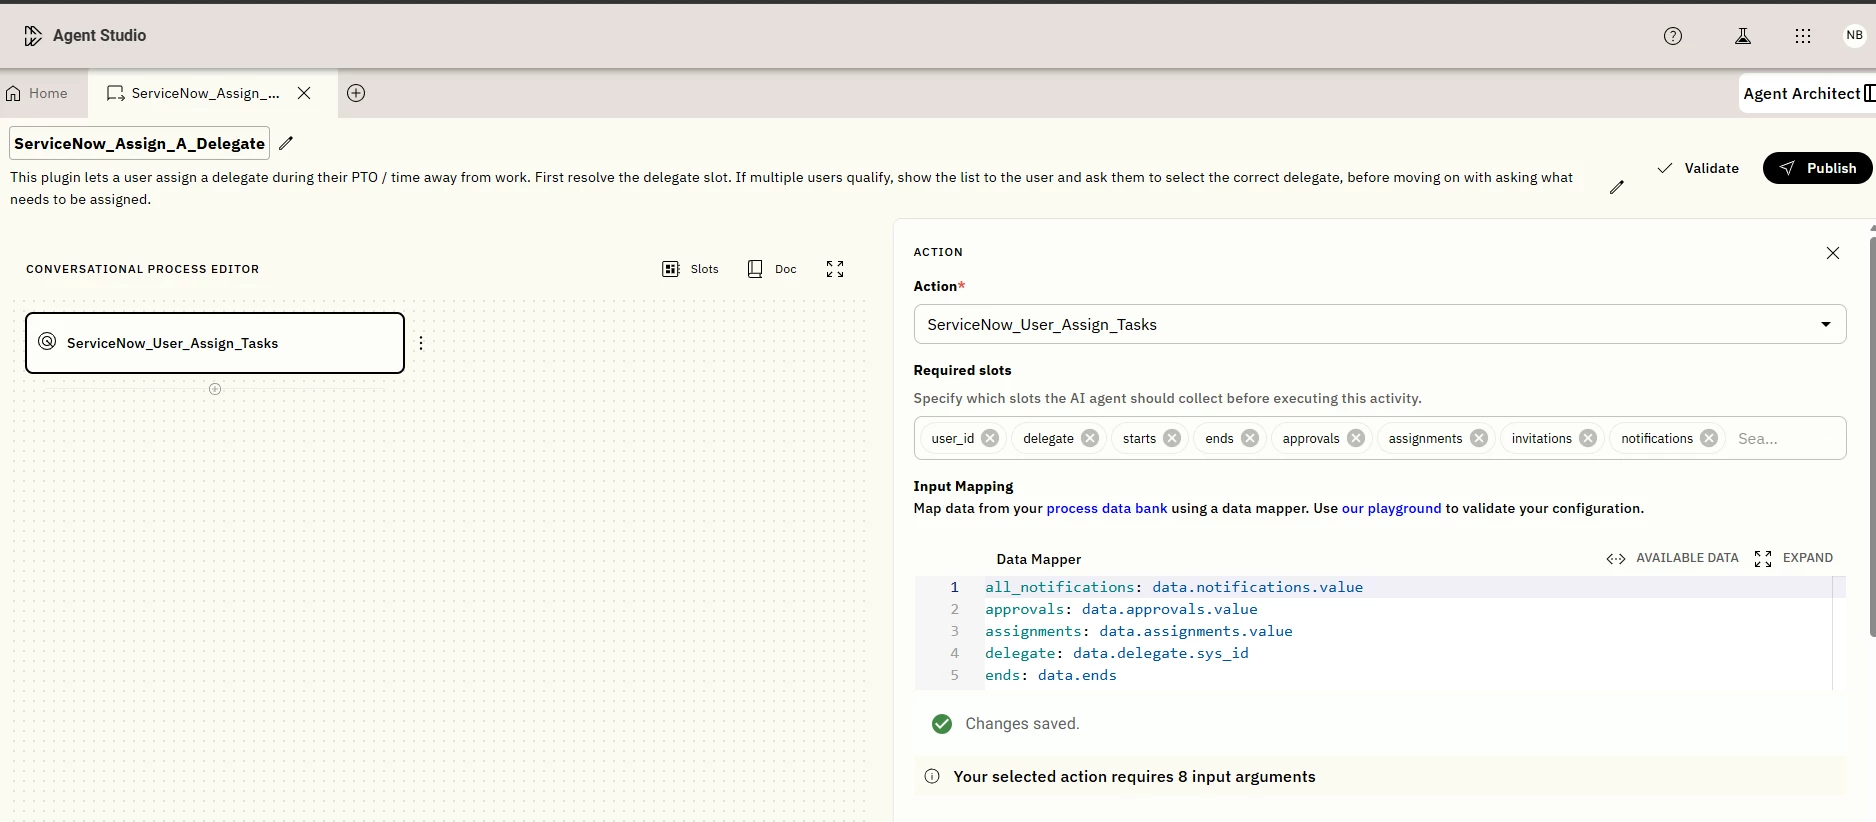Expand the process editor to fullscreen
1876x822 pixels.
coord(835,269)
